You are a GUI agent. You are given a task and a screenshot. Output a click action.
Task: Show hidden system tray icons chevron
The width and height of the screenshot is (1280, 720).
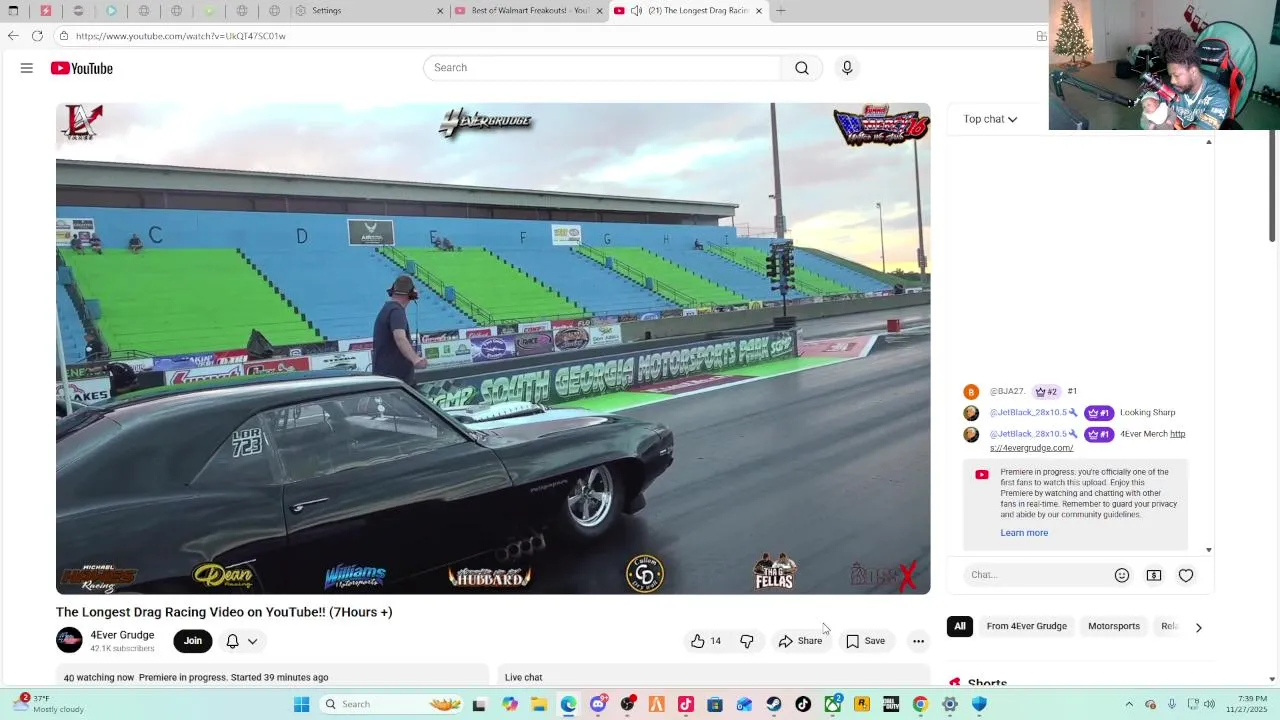pyautogui.click(x=1129, y=704)
